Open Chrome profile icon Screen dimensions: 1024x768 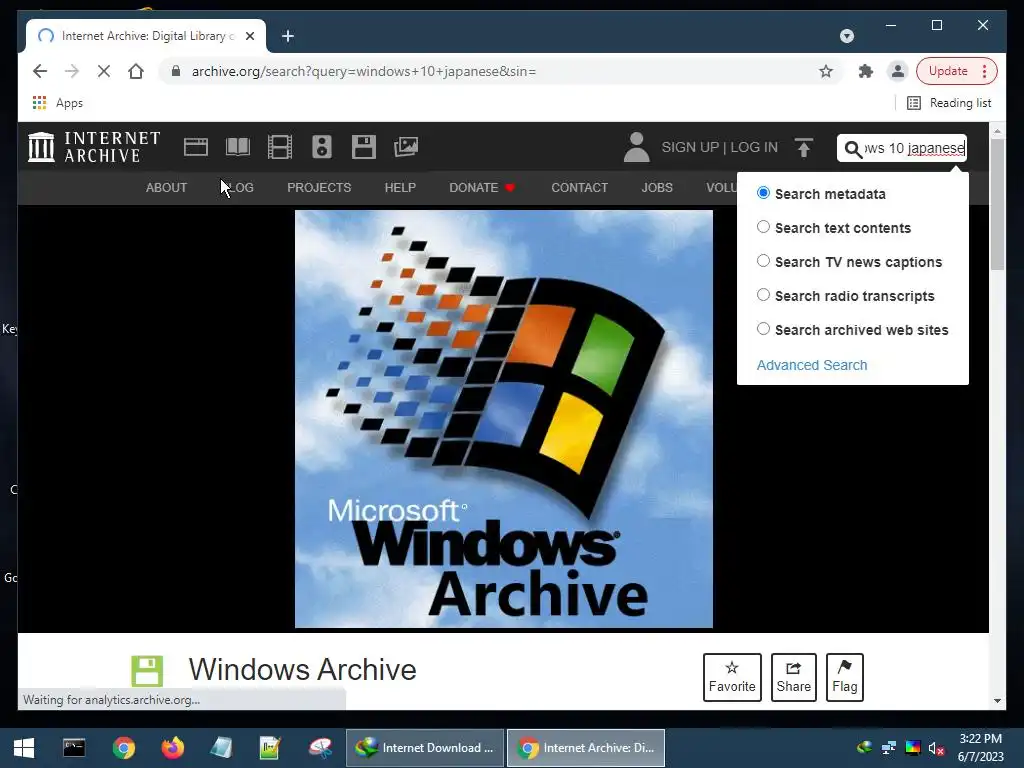coord(898,71)
